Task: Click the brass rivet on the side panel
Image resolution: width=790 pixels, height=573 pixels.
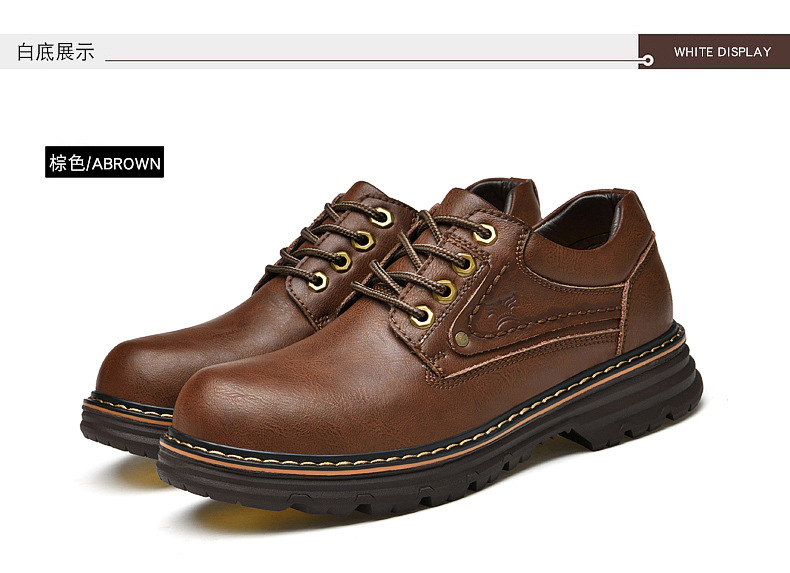Action: (x=462, y=339)
